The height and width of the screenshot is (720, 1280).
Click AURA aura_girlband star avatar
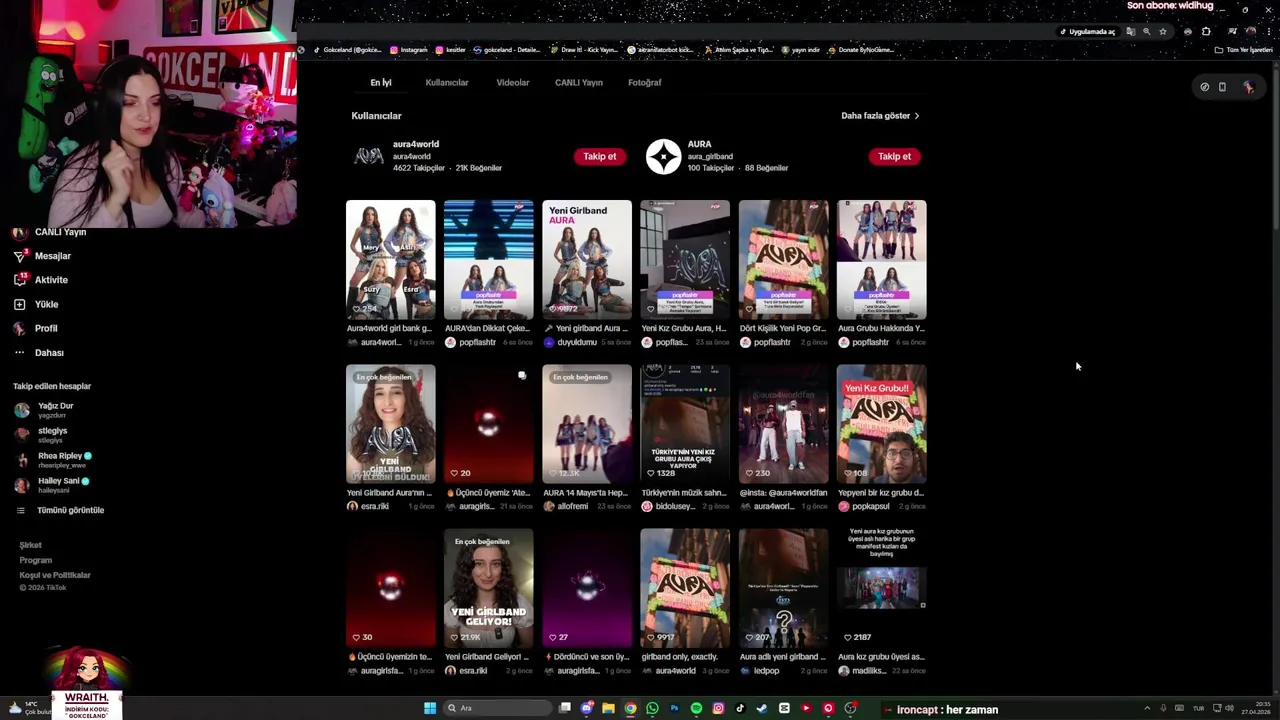click(x=663, y=156)
